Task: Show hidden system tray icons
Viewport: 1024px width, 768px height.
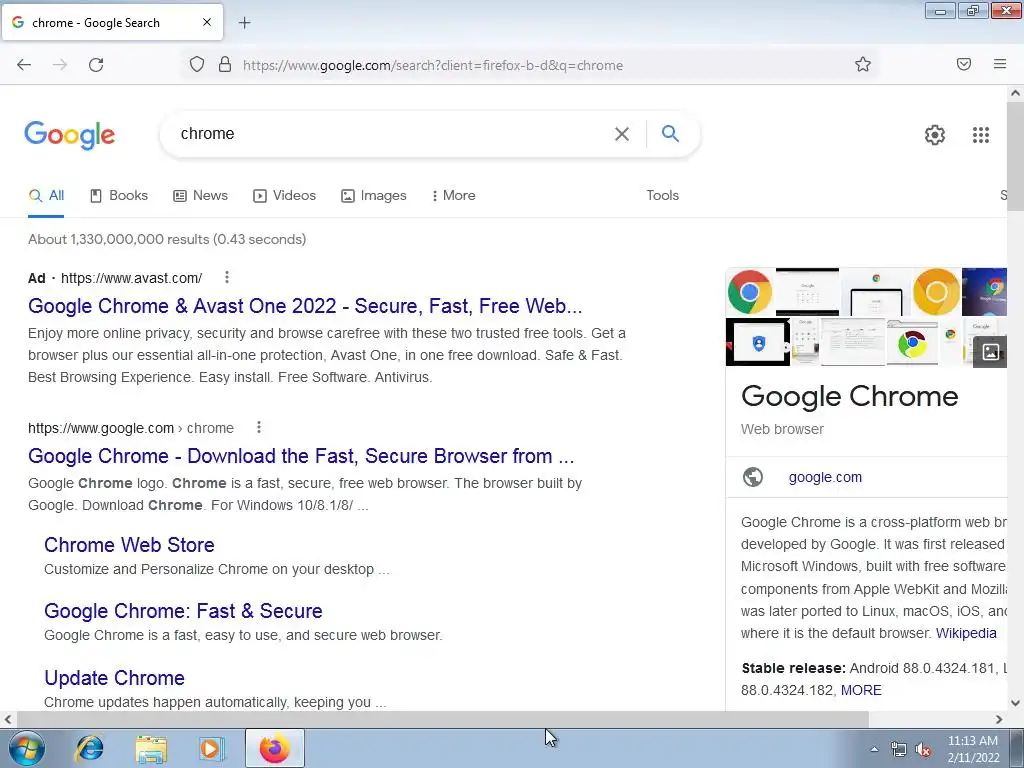Action: point(874,749)
